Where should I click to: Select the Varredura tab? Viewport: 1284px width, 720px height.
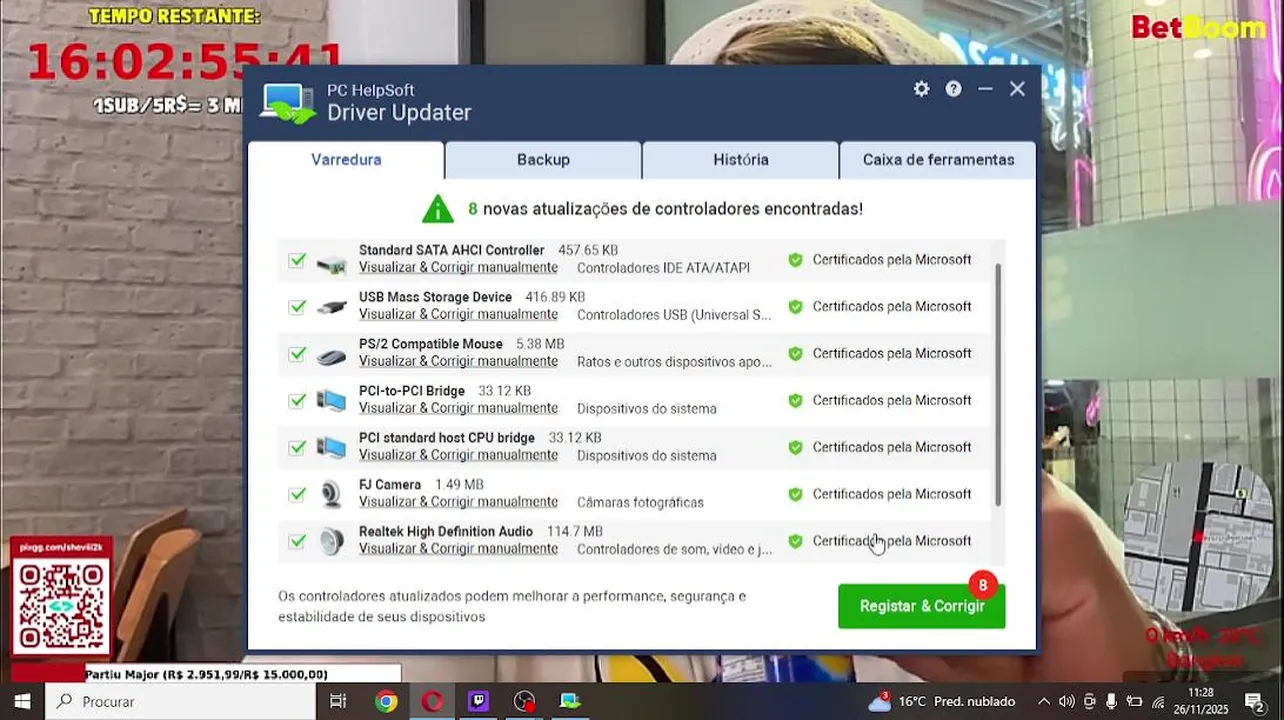pyautogui.click(x=346, y=160)
